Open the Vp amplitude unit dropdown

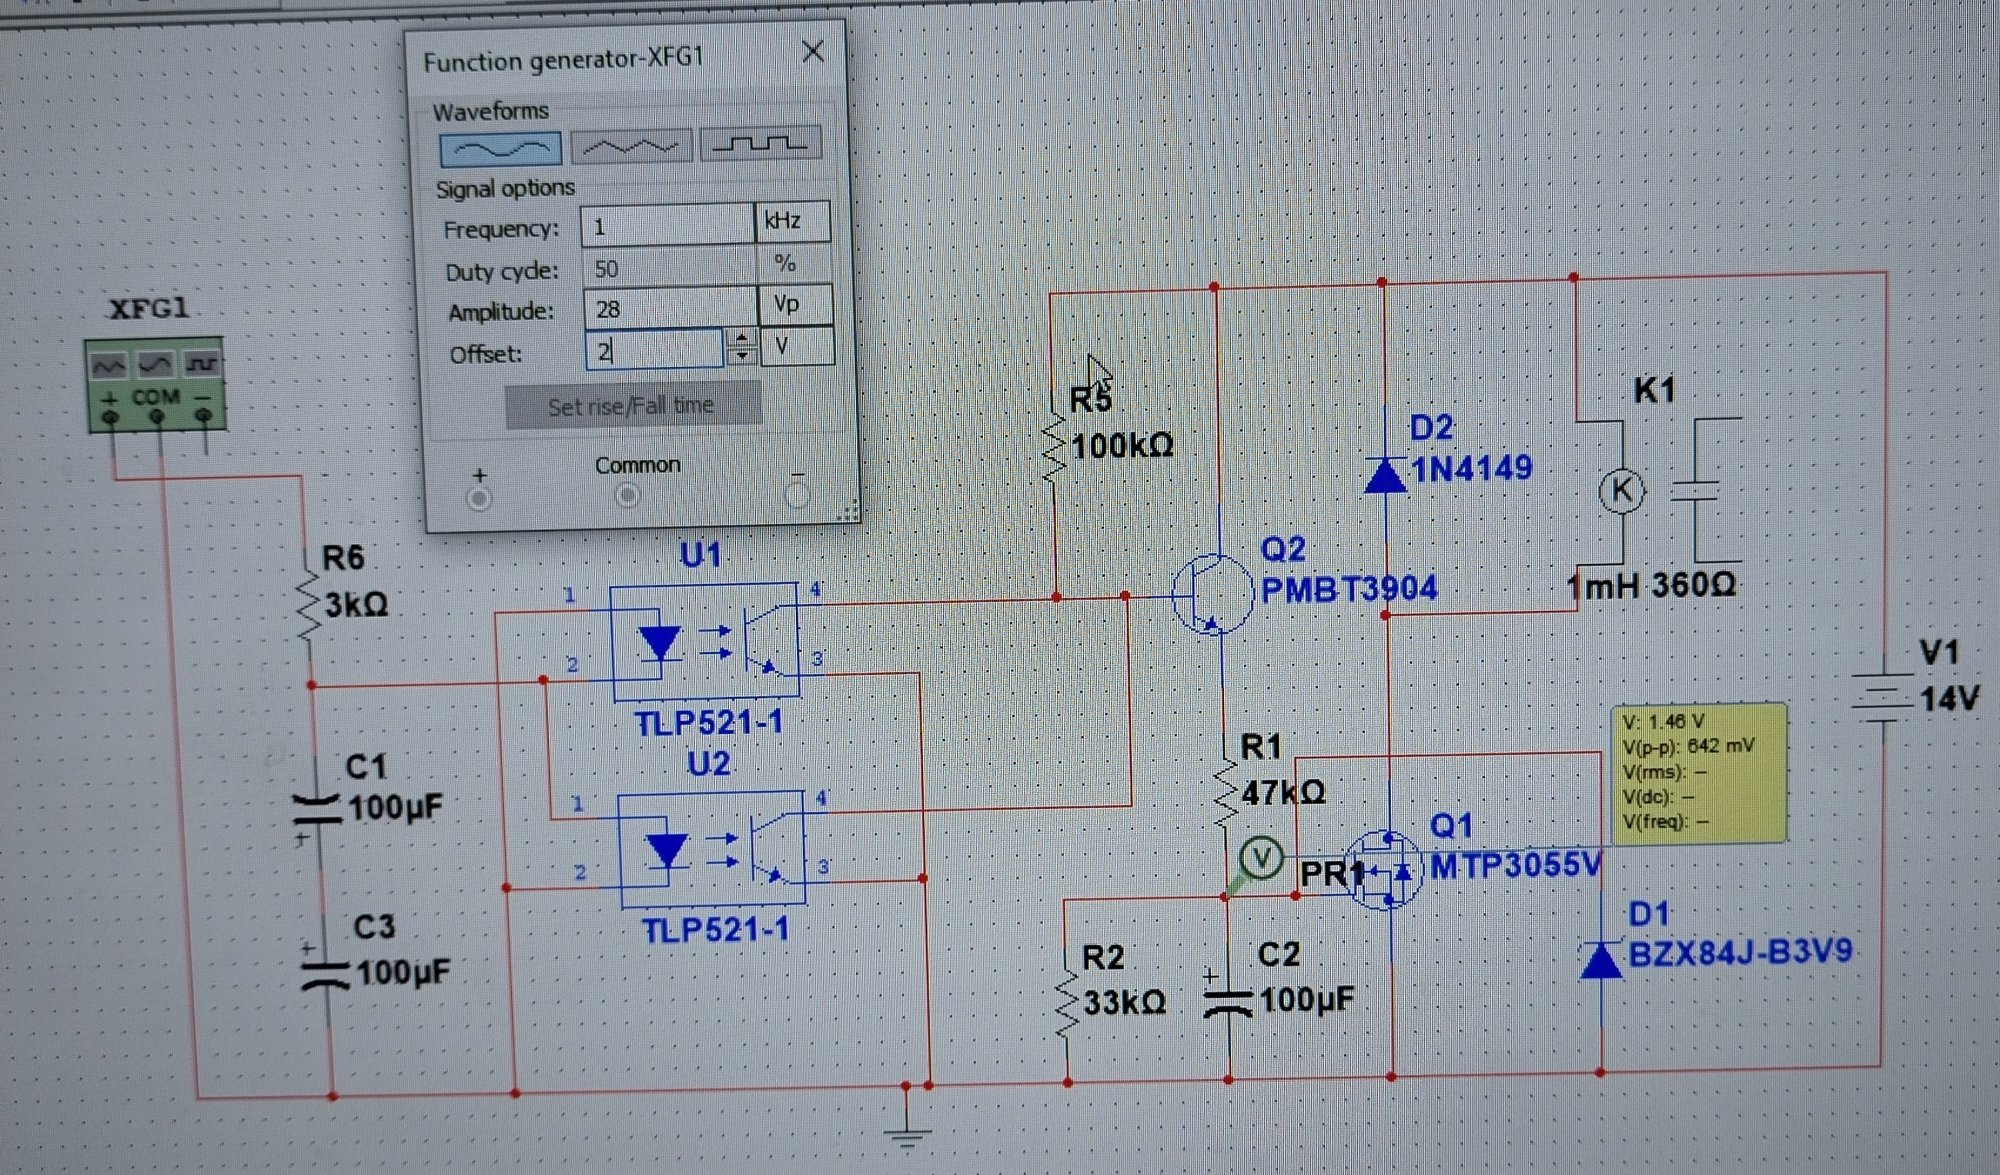795,305
